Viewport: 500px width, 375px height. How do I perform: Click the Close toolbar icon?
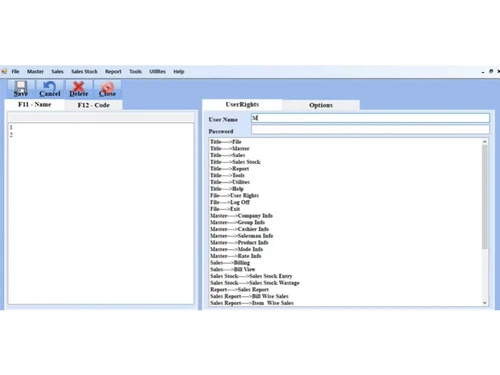107,87
